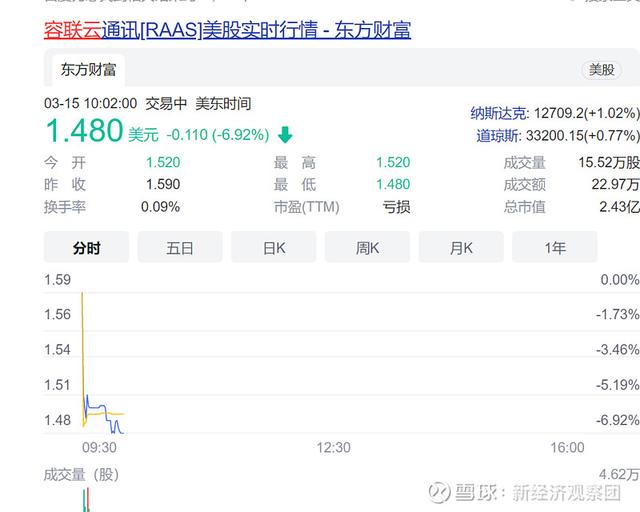
Task: Select the 1年 chart range tab
Action: 555,247
